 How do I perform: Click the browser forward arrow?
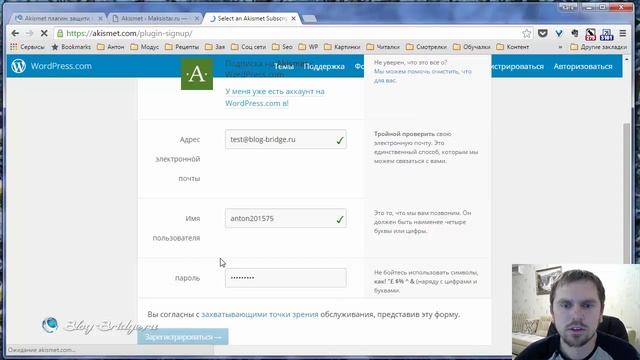29,33
